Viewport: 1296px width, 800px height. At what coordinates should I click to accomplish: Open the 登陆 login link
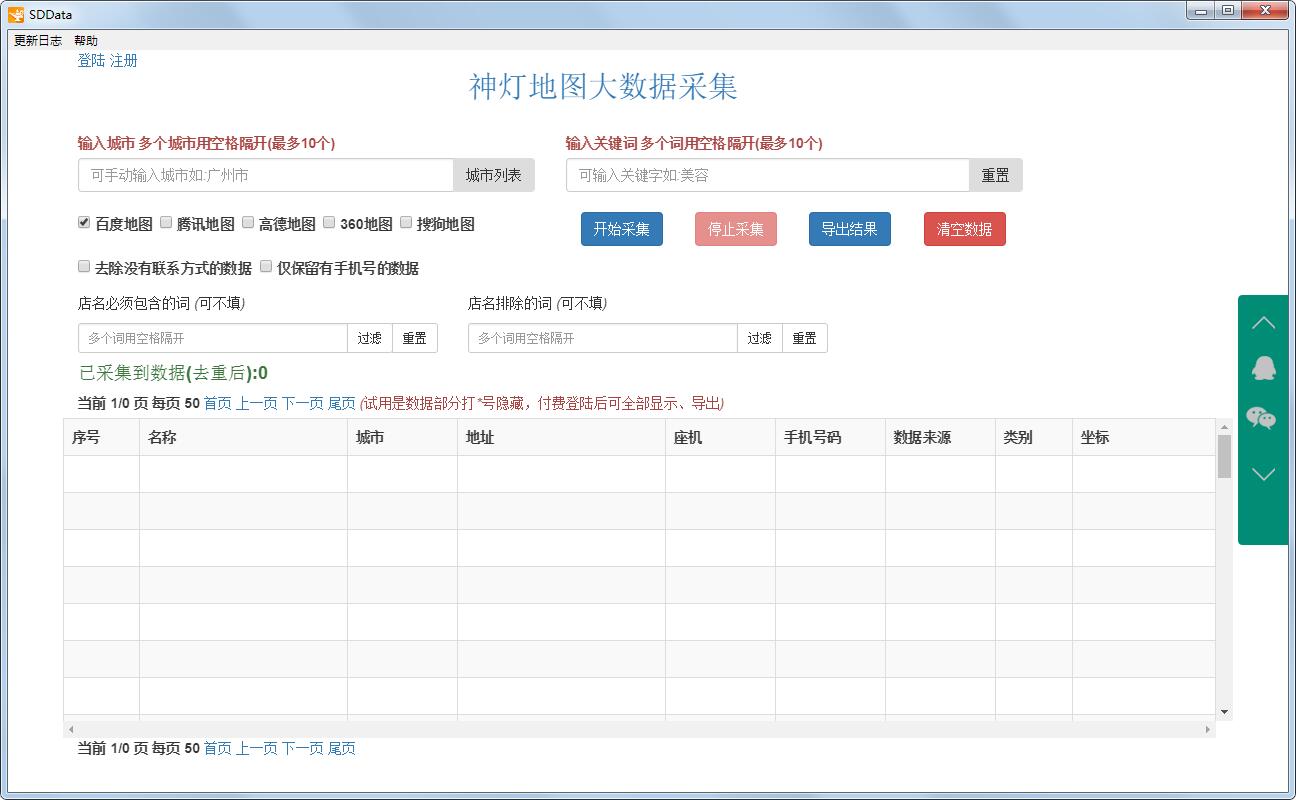point(89,61)
